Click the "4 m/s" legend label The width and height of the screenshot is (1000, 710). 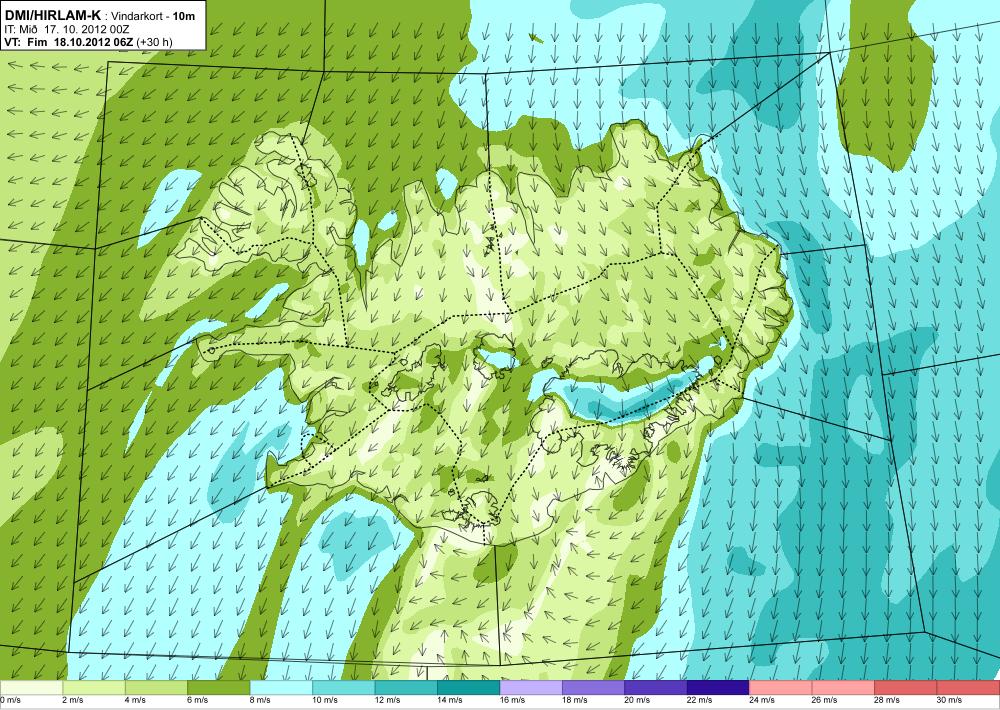pyautogui.click(x=135, y=700)
